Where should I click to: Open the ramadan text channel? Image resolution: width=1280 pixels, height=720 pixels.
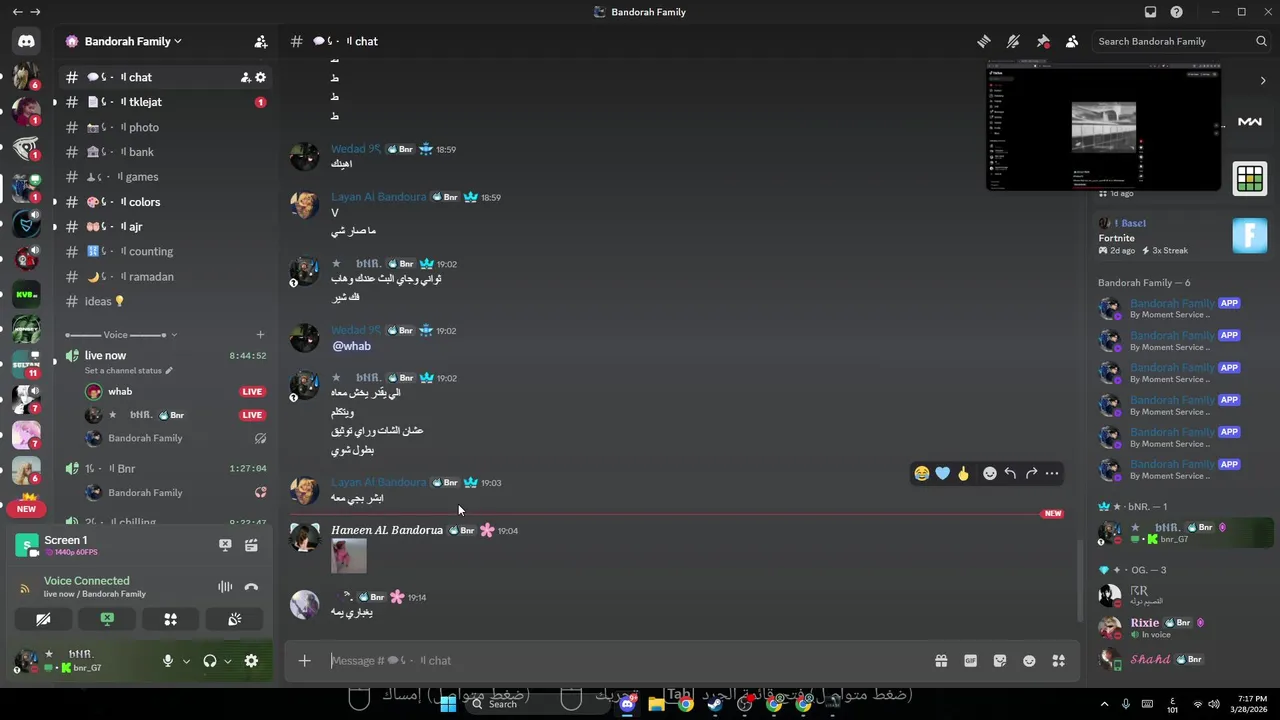[x=165, y=277]
